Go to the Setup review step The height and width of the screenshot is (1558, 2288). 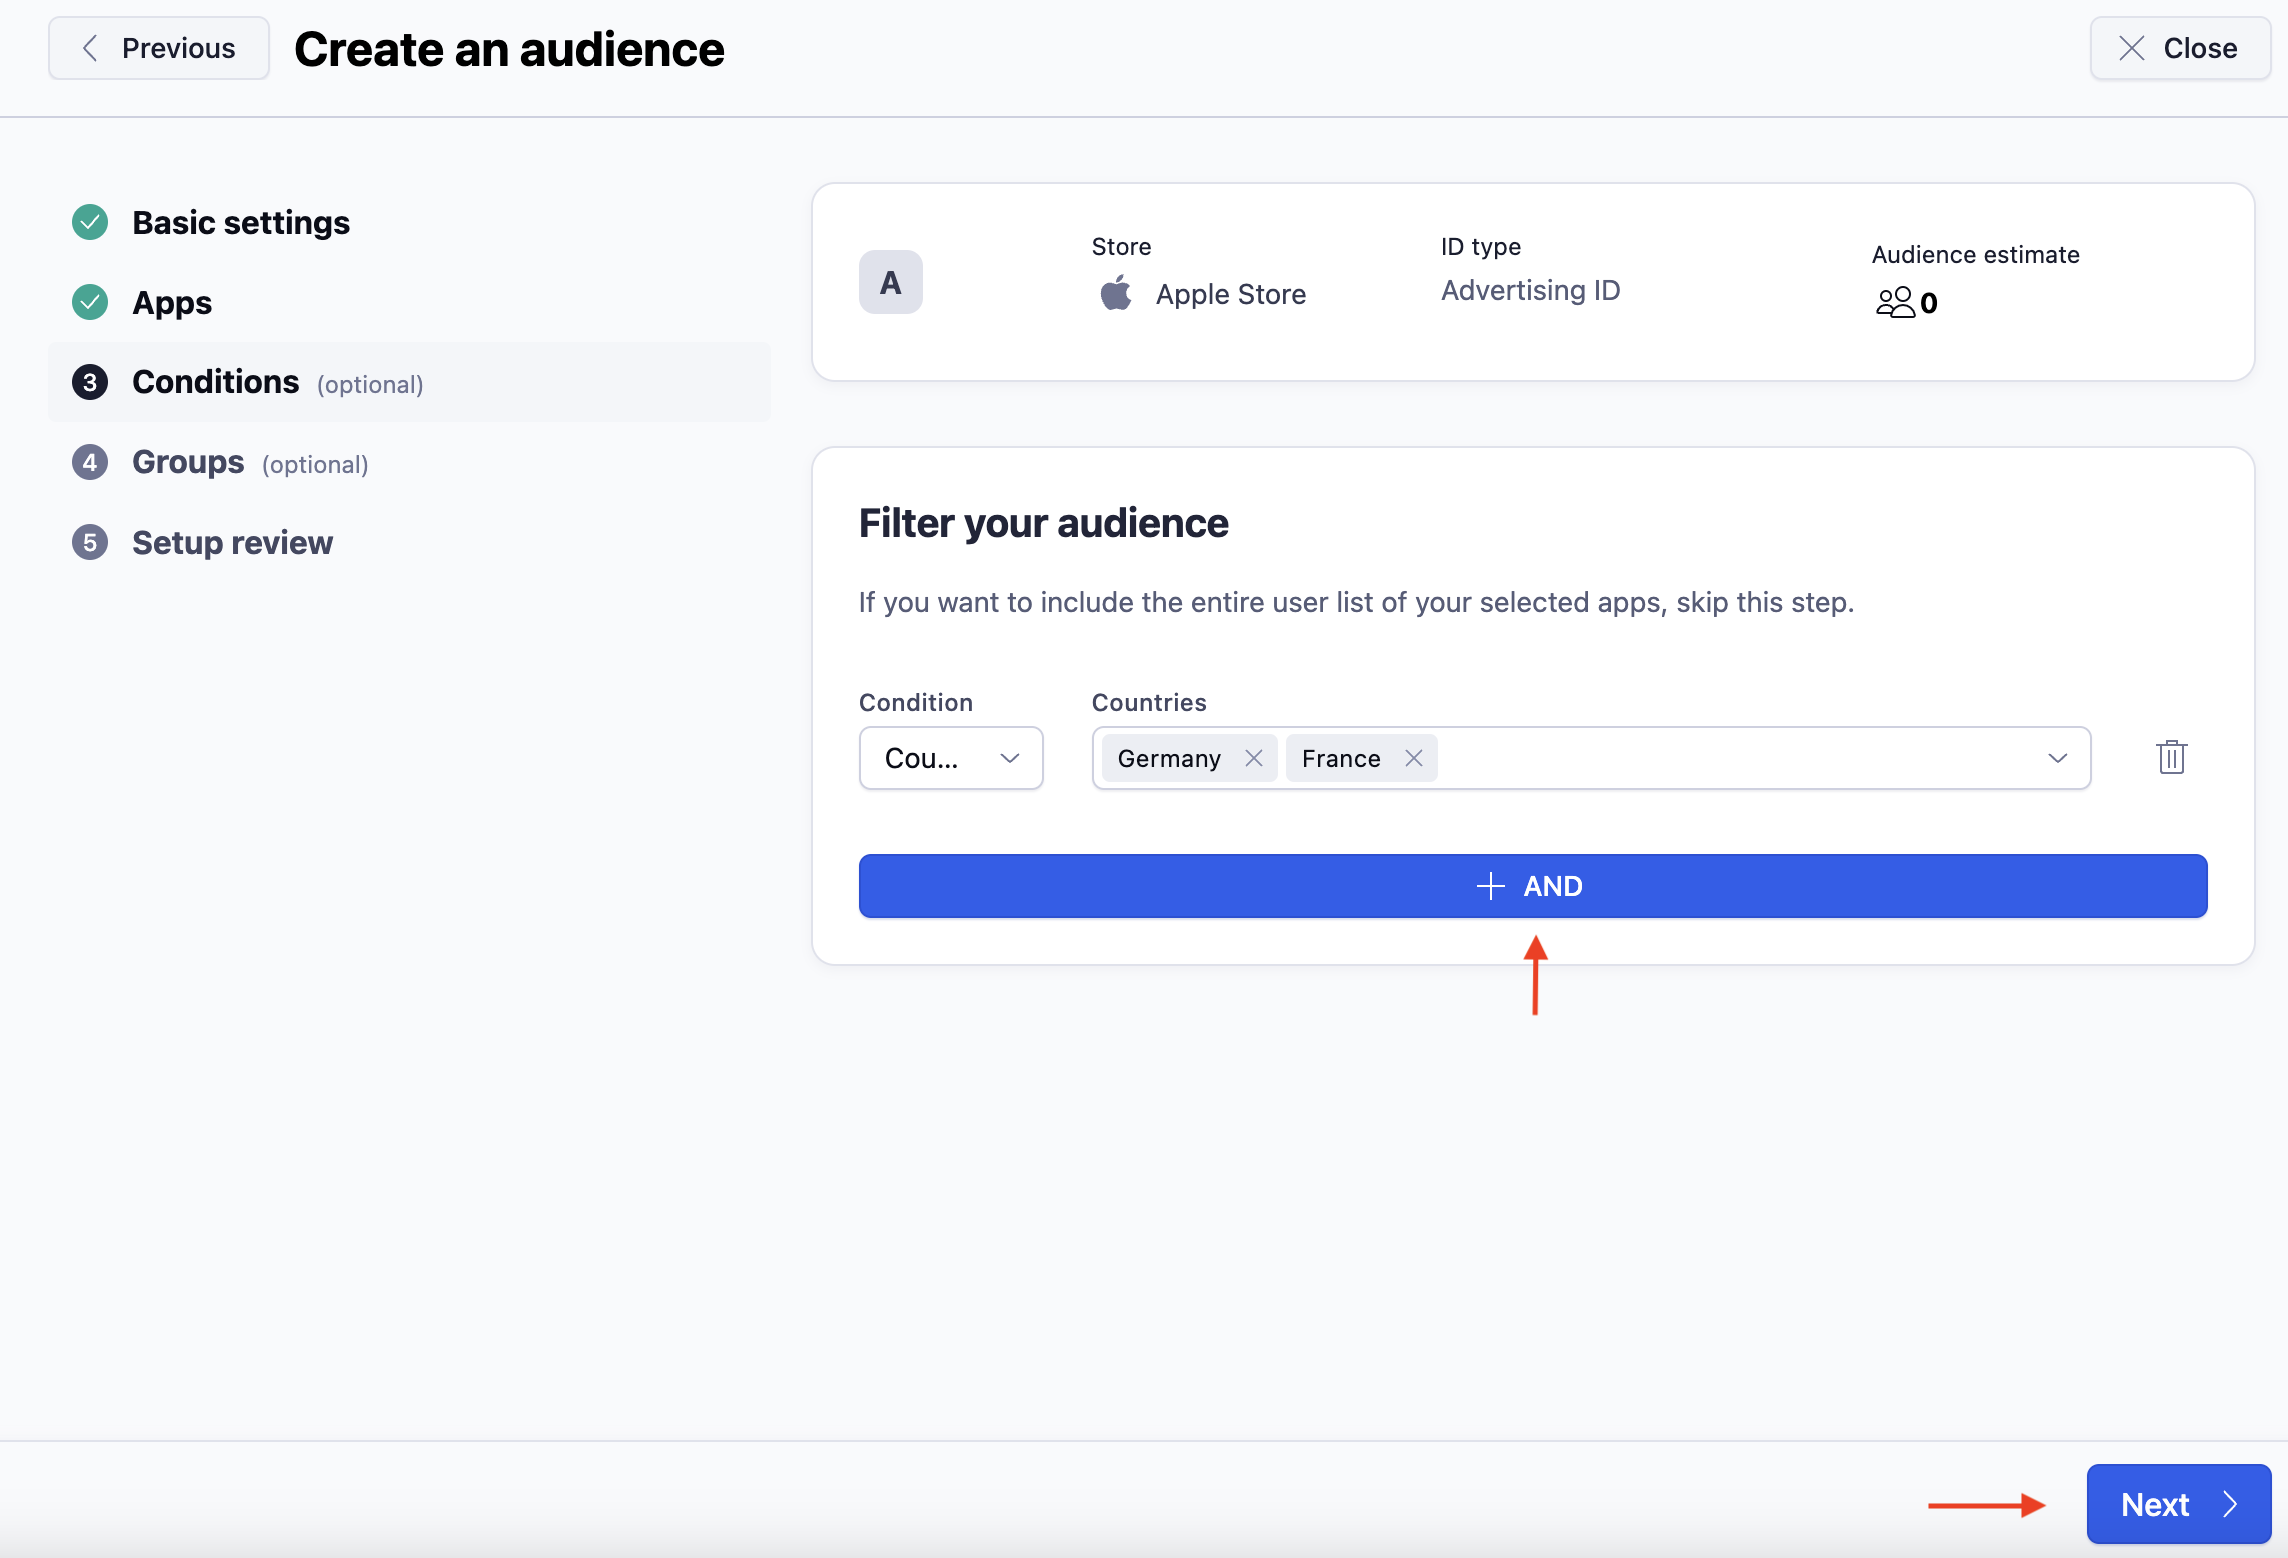[232, 542]
